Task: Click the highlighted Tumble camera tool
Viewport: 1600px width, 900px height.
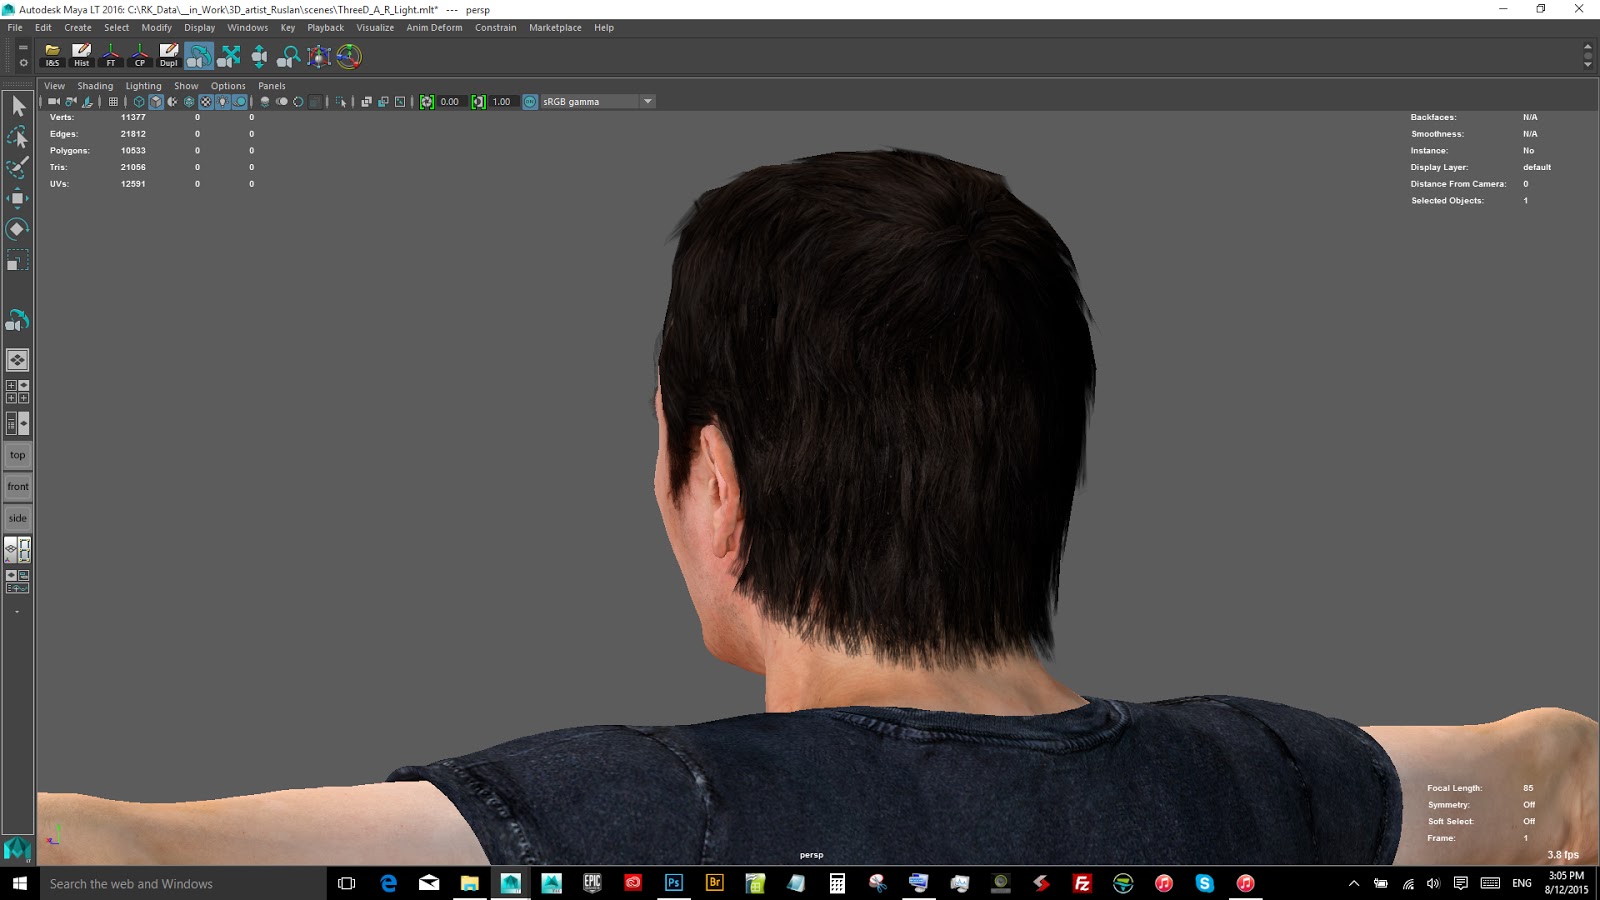Action: 198,57
